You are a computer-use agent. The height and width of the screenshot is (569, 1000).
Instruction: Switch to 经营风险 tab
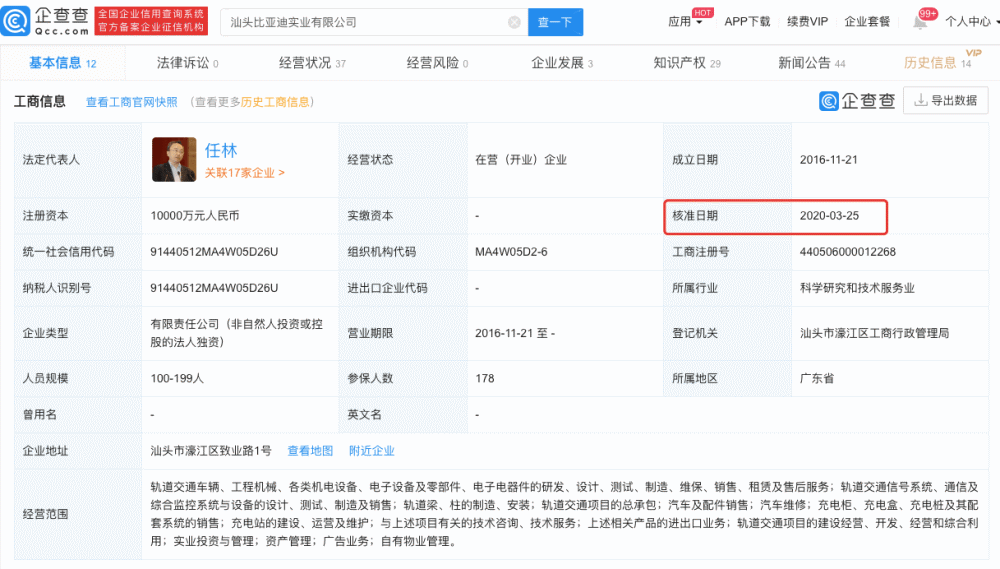(438, 63)
